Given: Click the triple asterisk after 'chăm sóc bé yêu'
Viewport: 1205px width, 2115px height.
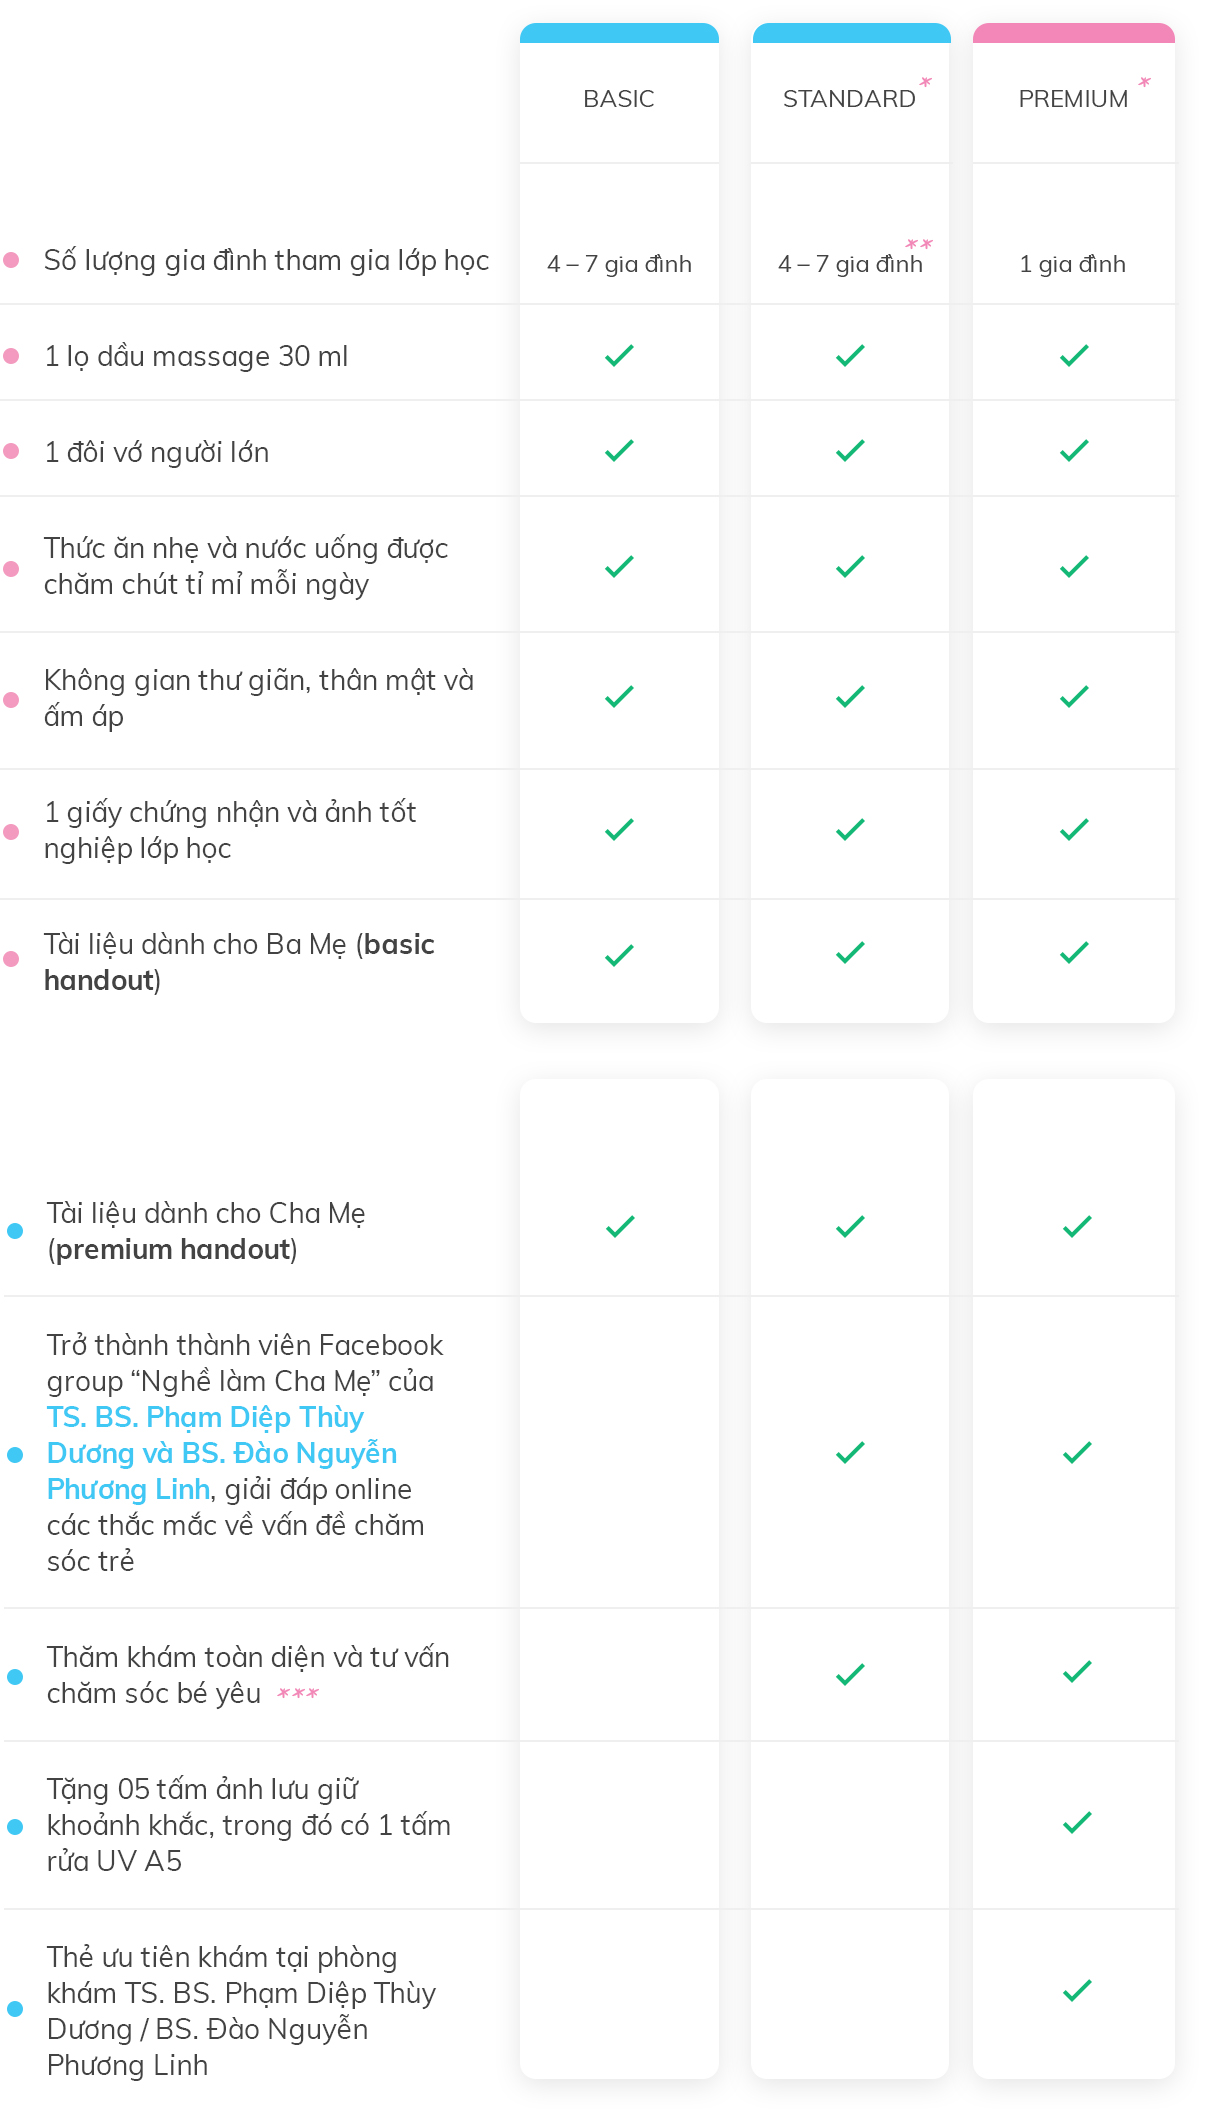Looking at the screenshot, I should [x=298, y=1694].
